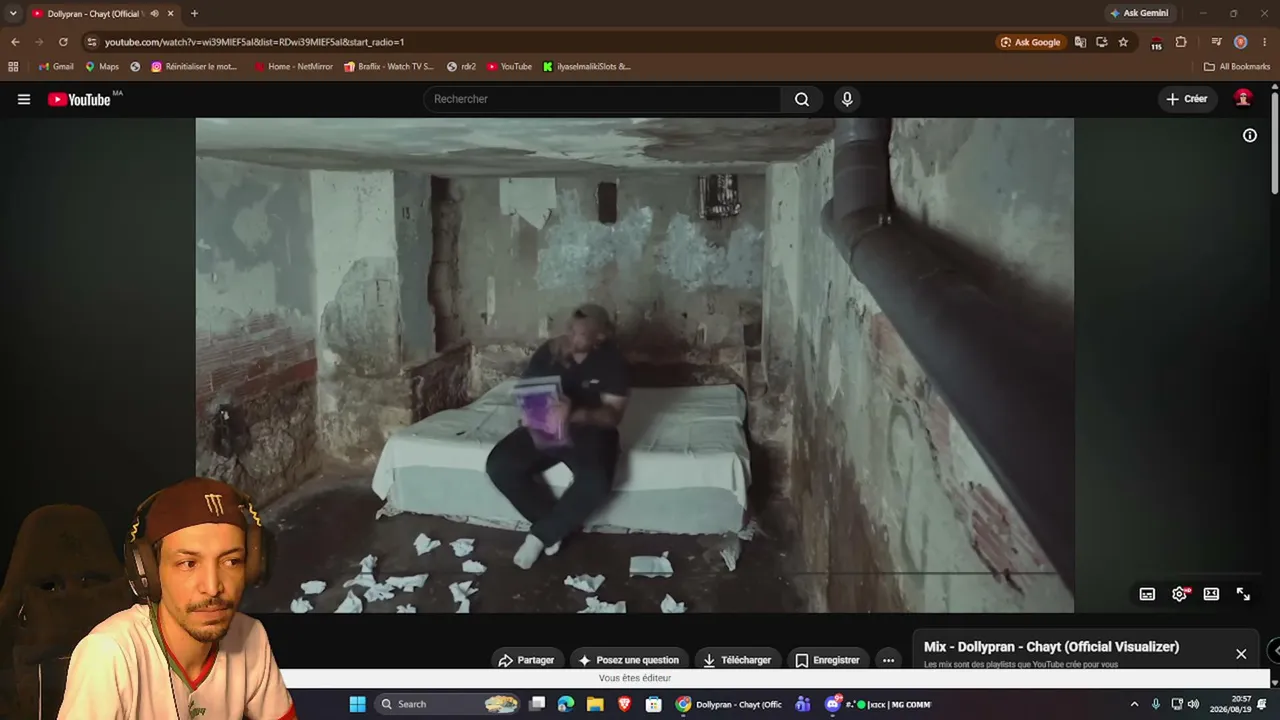Switch to Chrome Dollypran taskbar window
Image resolution: width=1280 pixels, height=720 pixels.
coord(729,704)
